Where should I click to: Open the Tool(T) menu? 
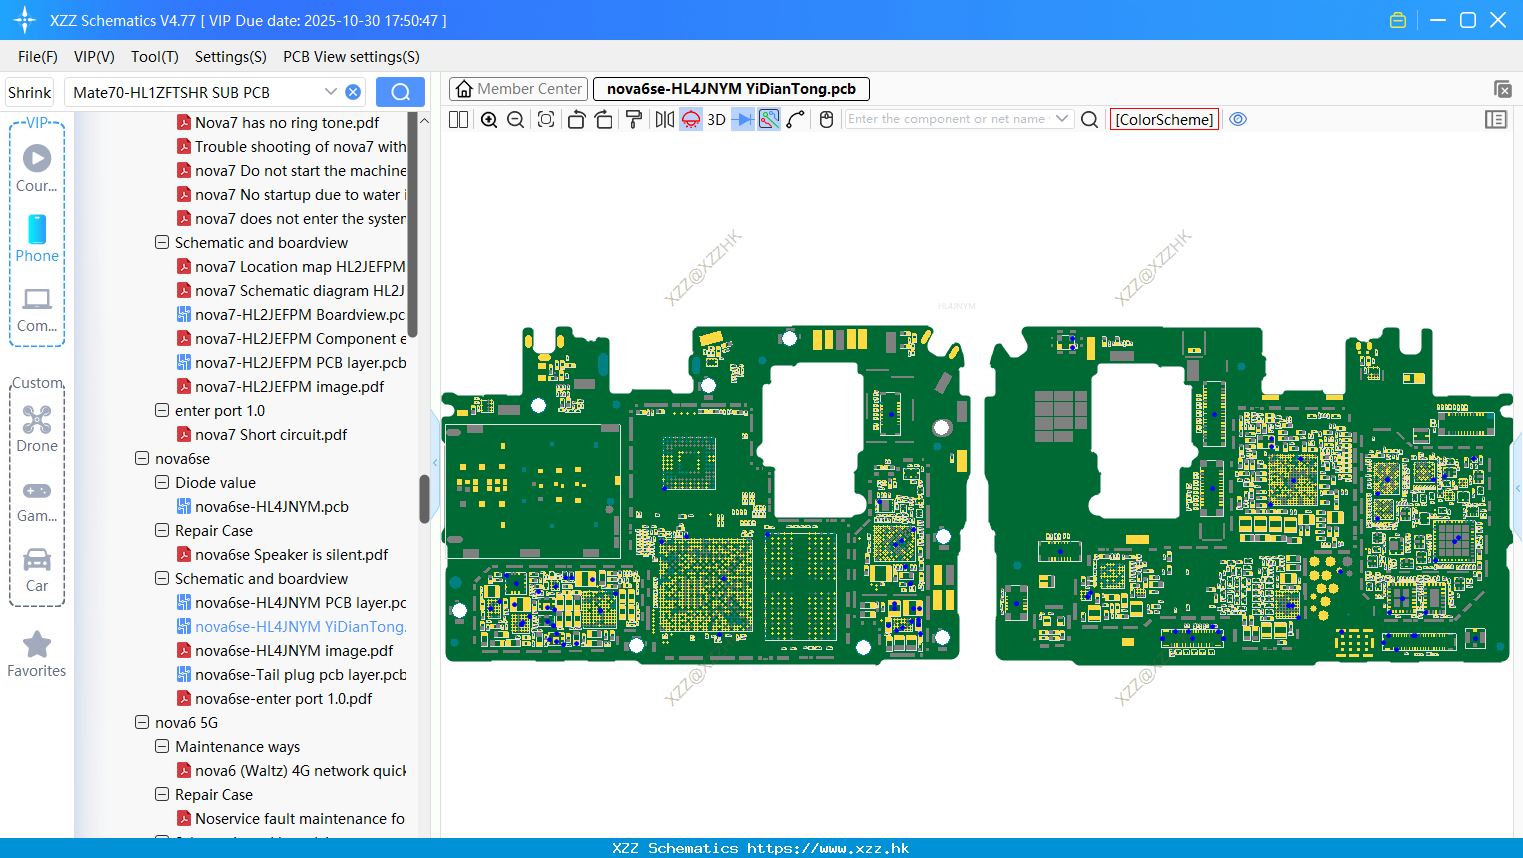point(155,57)
